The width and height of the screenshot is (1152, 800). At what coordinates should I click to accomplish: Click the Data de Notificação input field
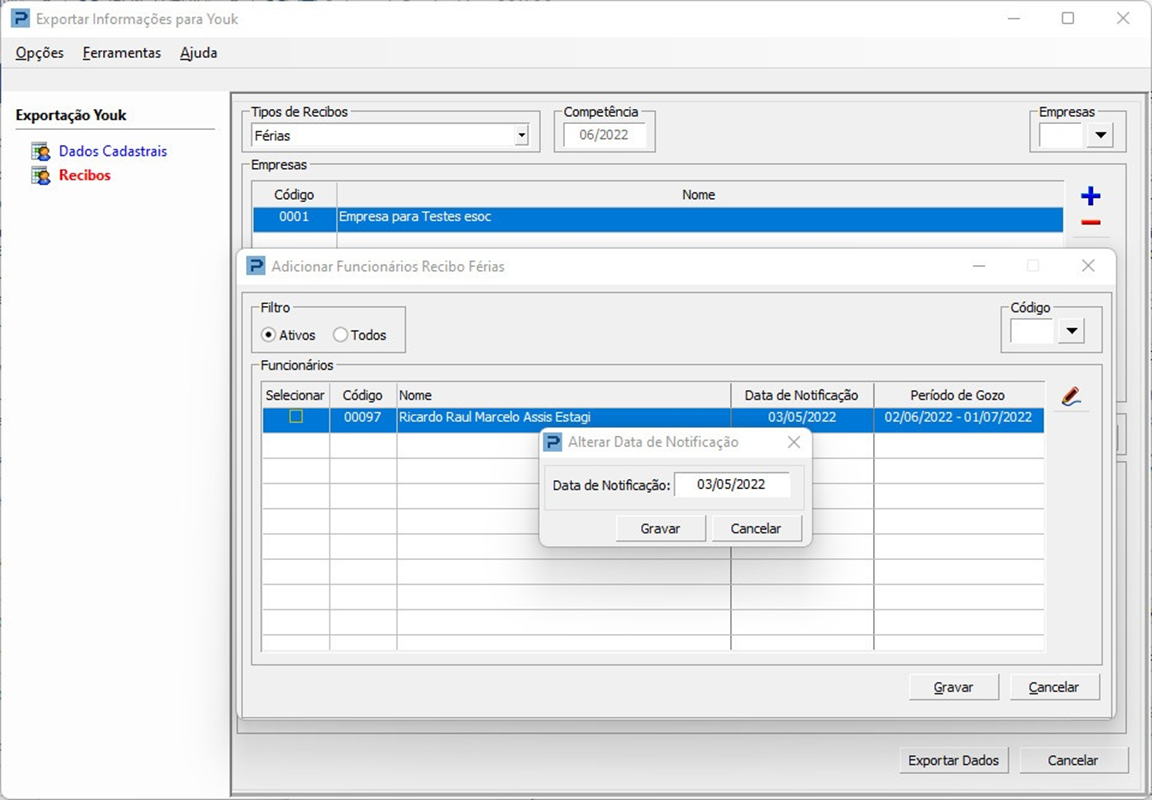click(731, 485)
